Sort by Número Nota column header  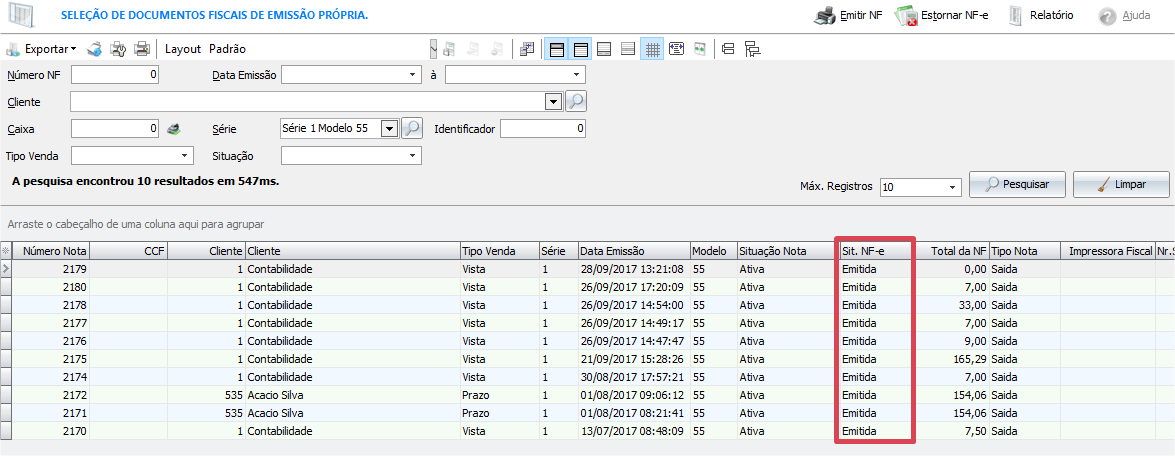51,251
